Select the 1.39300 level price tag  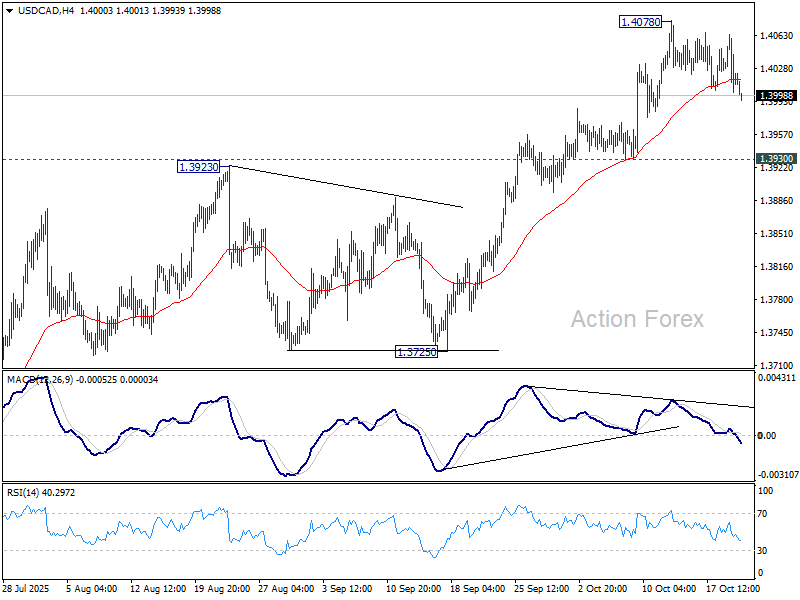pyautogui.click(x=776, y=159)
